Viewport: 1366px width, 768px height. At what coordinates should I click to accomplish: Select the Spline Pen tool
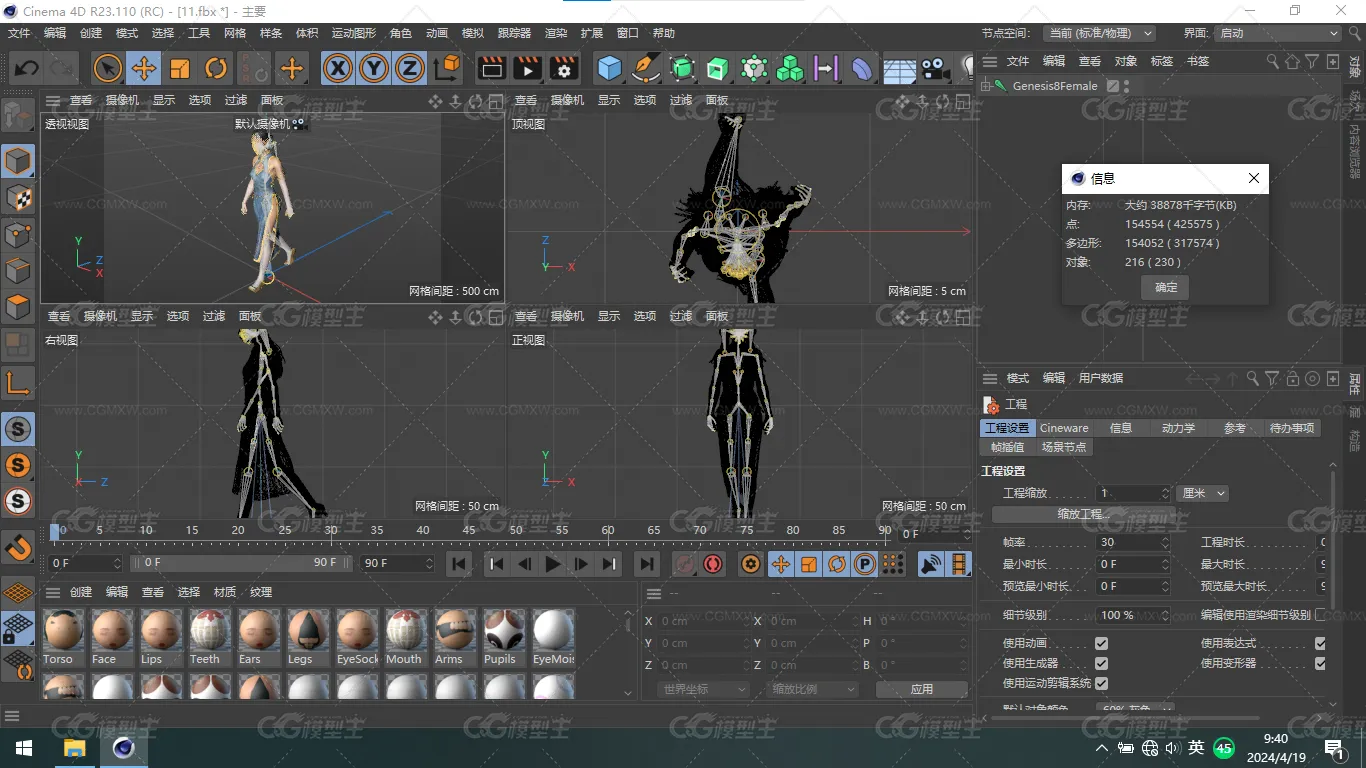pos(646,68)
